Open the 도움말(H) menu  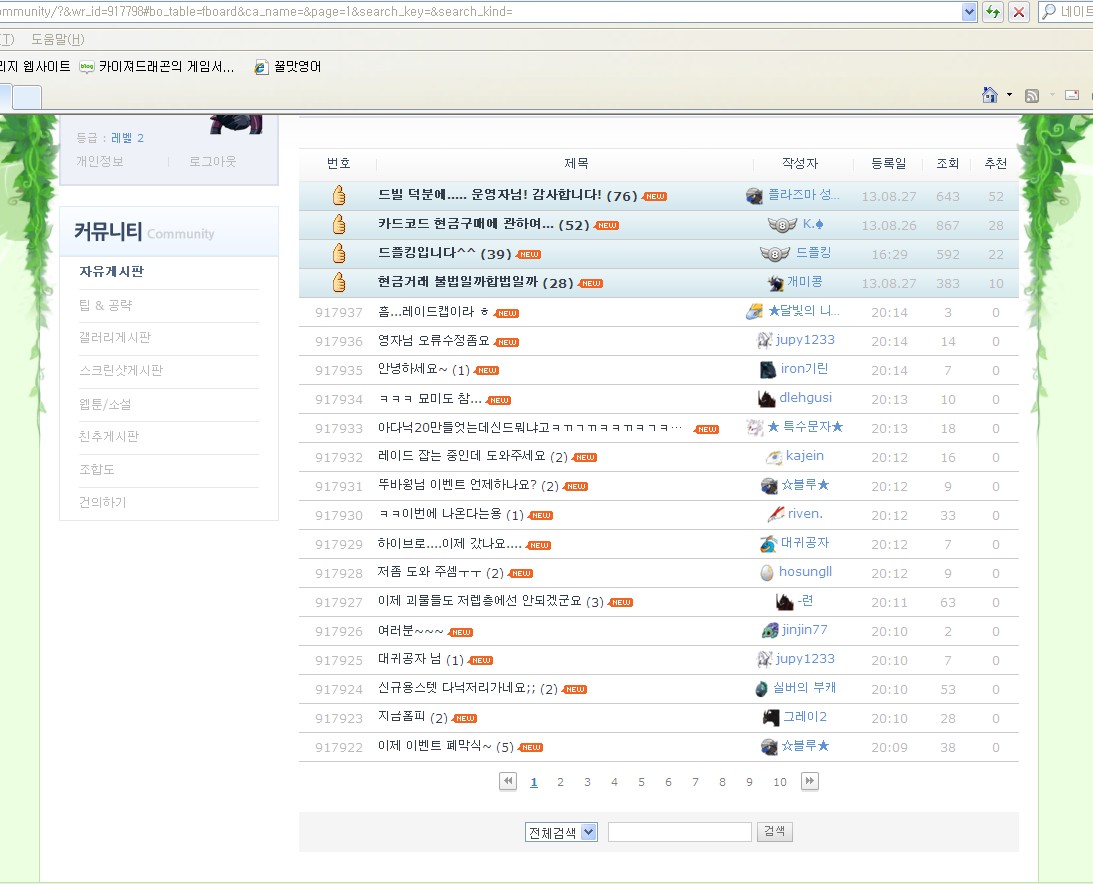pyautogui.click(x=57, y=39)
